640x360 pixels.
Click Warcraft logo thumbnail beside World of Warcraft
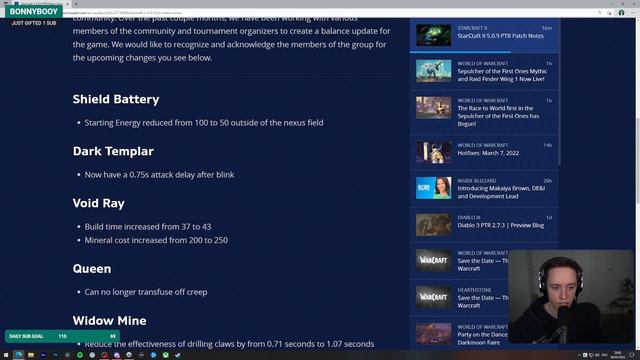click(x=433, y=260)
